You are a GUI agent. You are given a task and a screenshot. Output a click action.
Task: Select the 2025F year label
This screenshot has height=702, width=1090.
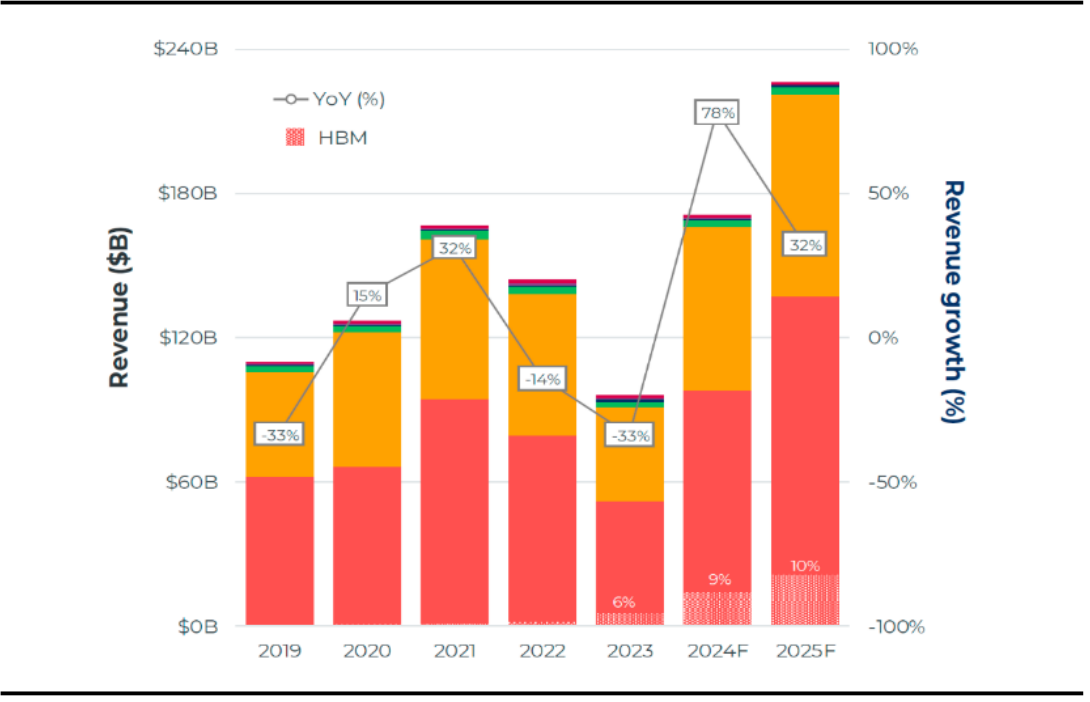point(806,651)
